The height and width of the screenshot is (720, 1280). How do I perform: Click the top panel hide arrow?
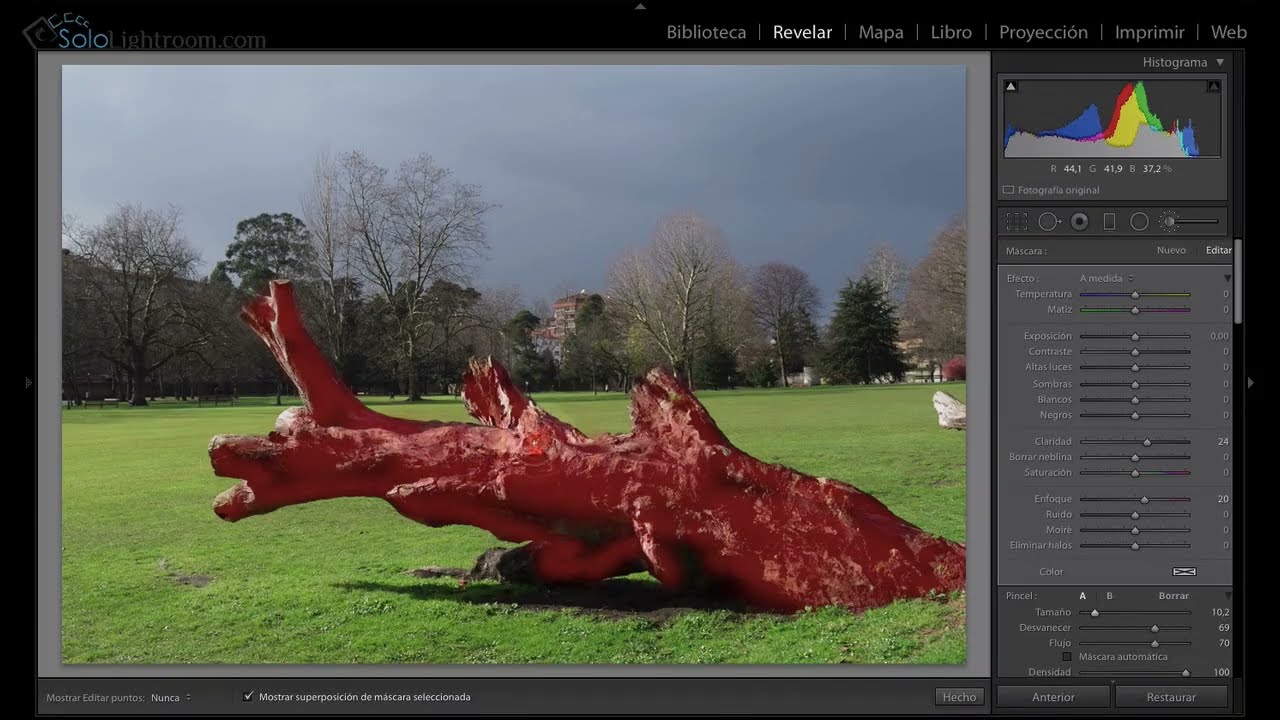[x=640, y=6]
